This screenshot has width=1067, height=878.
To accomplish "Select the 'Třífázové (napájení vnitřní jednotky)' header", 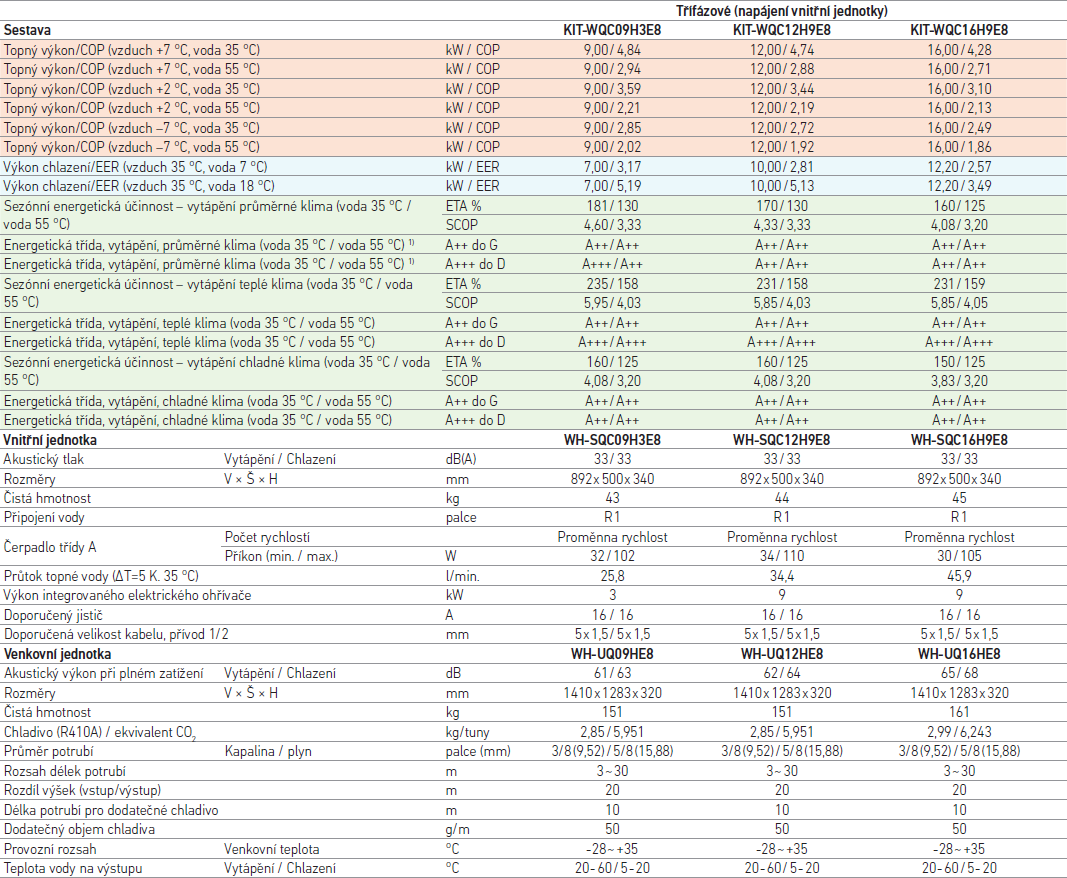I will pos(781,11).
